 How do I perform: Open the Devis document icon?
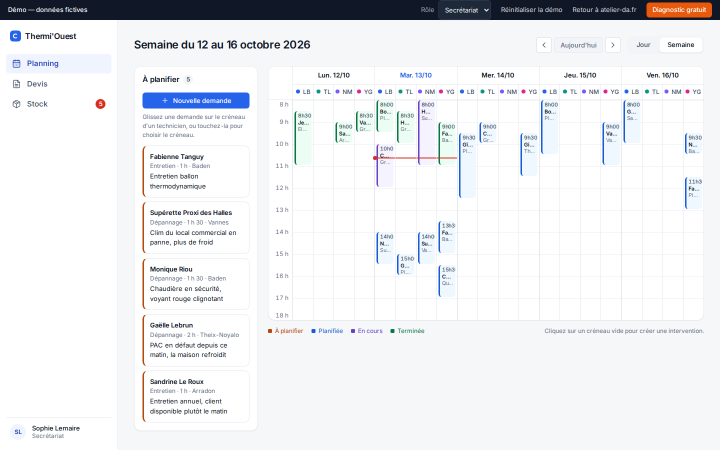point(17,84)
